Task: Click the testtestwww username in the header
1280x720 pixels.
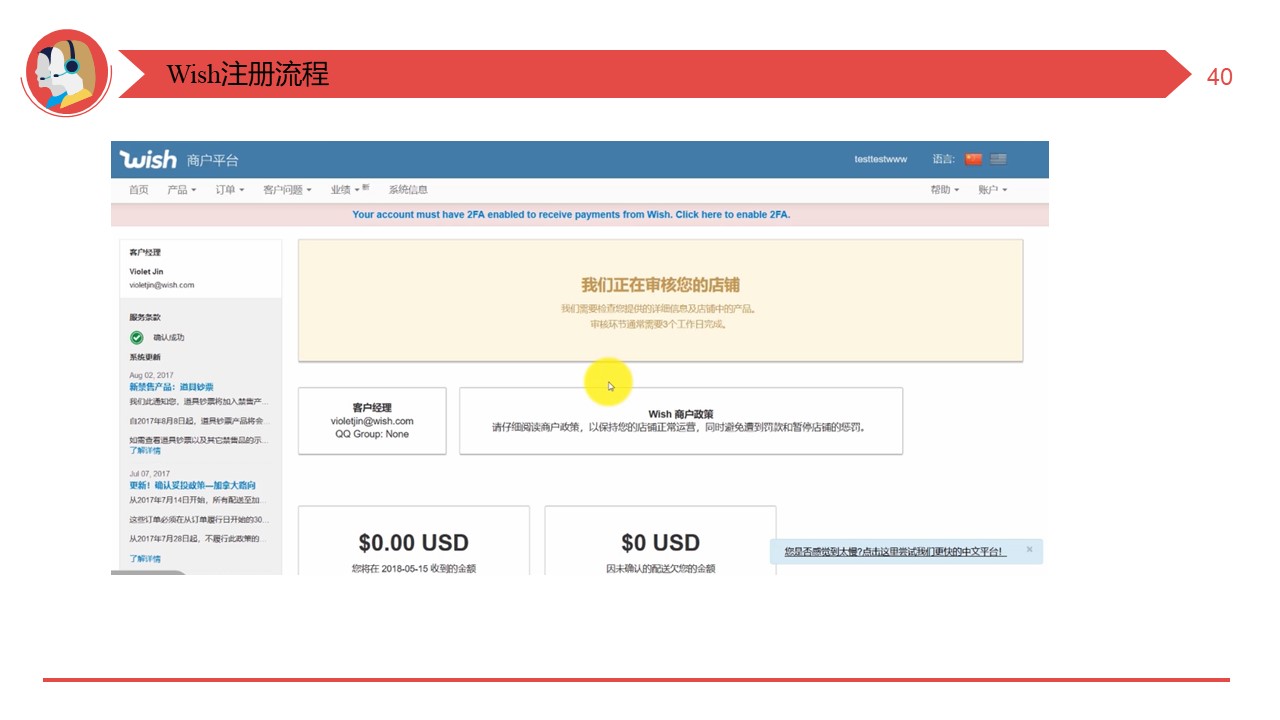Action: pos(881,160)
